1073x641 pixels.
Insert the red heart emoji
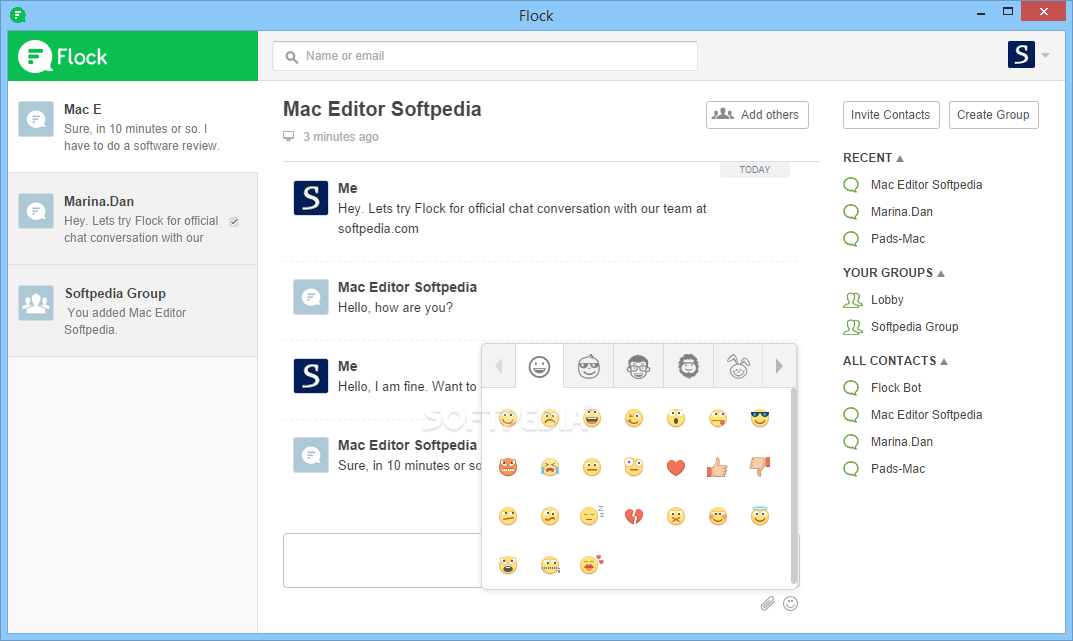pyautogui.click(x=675, y=467)
